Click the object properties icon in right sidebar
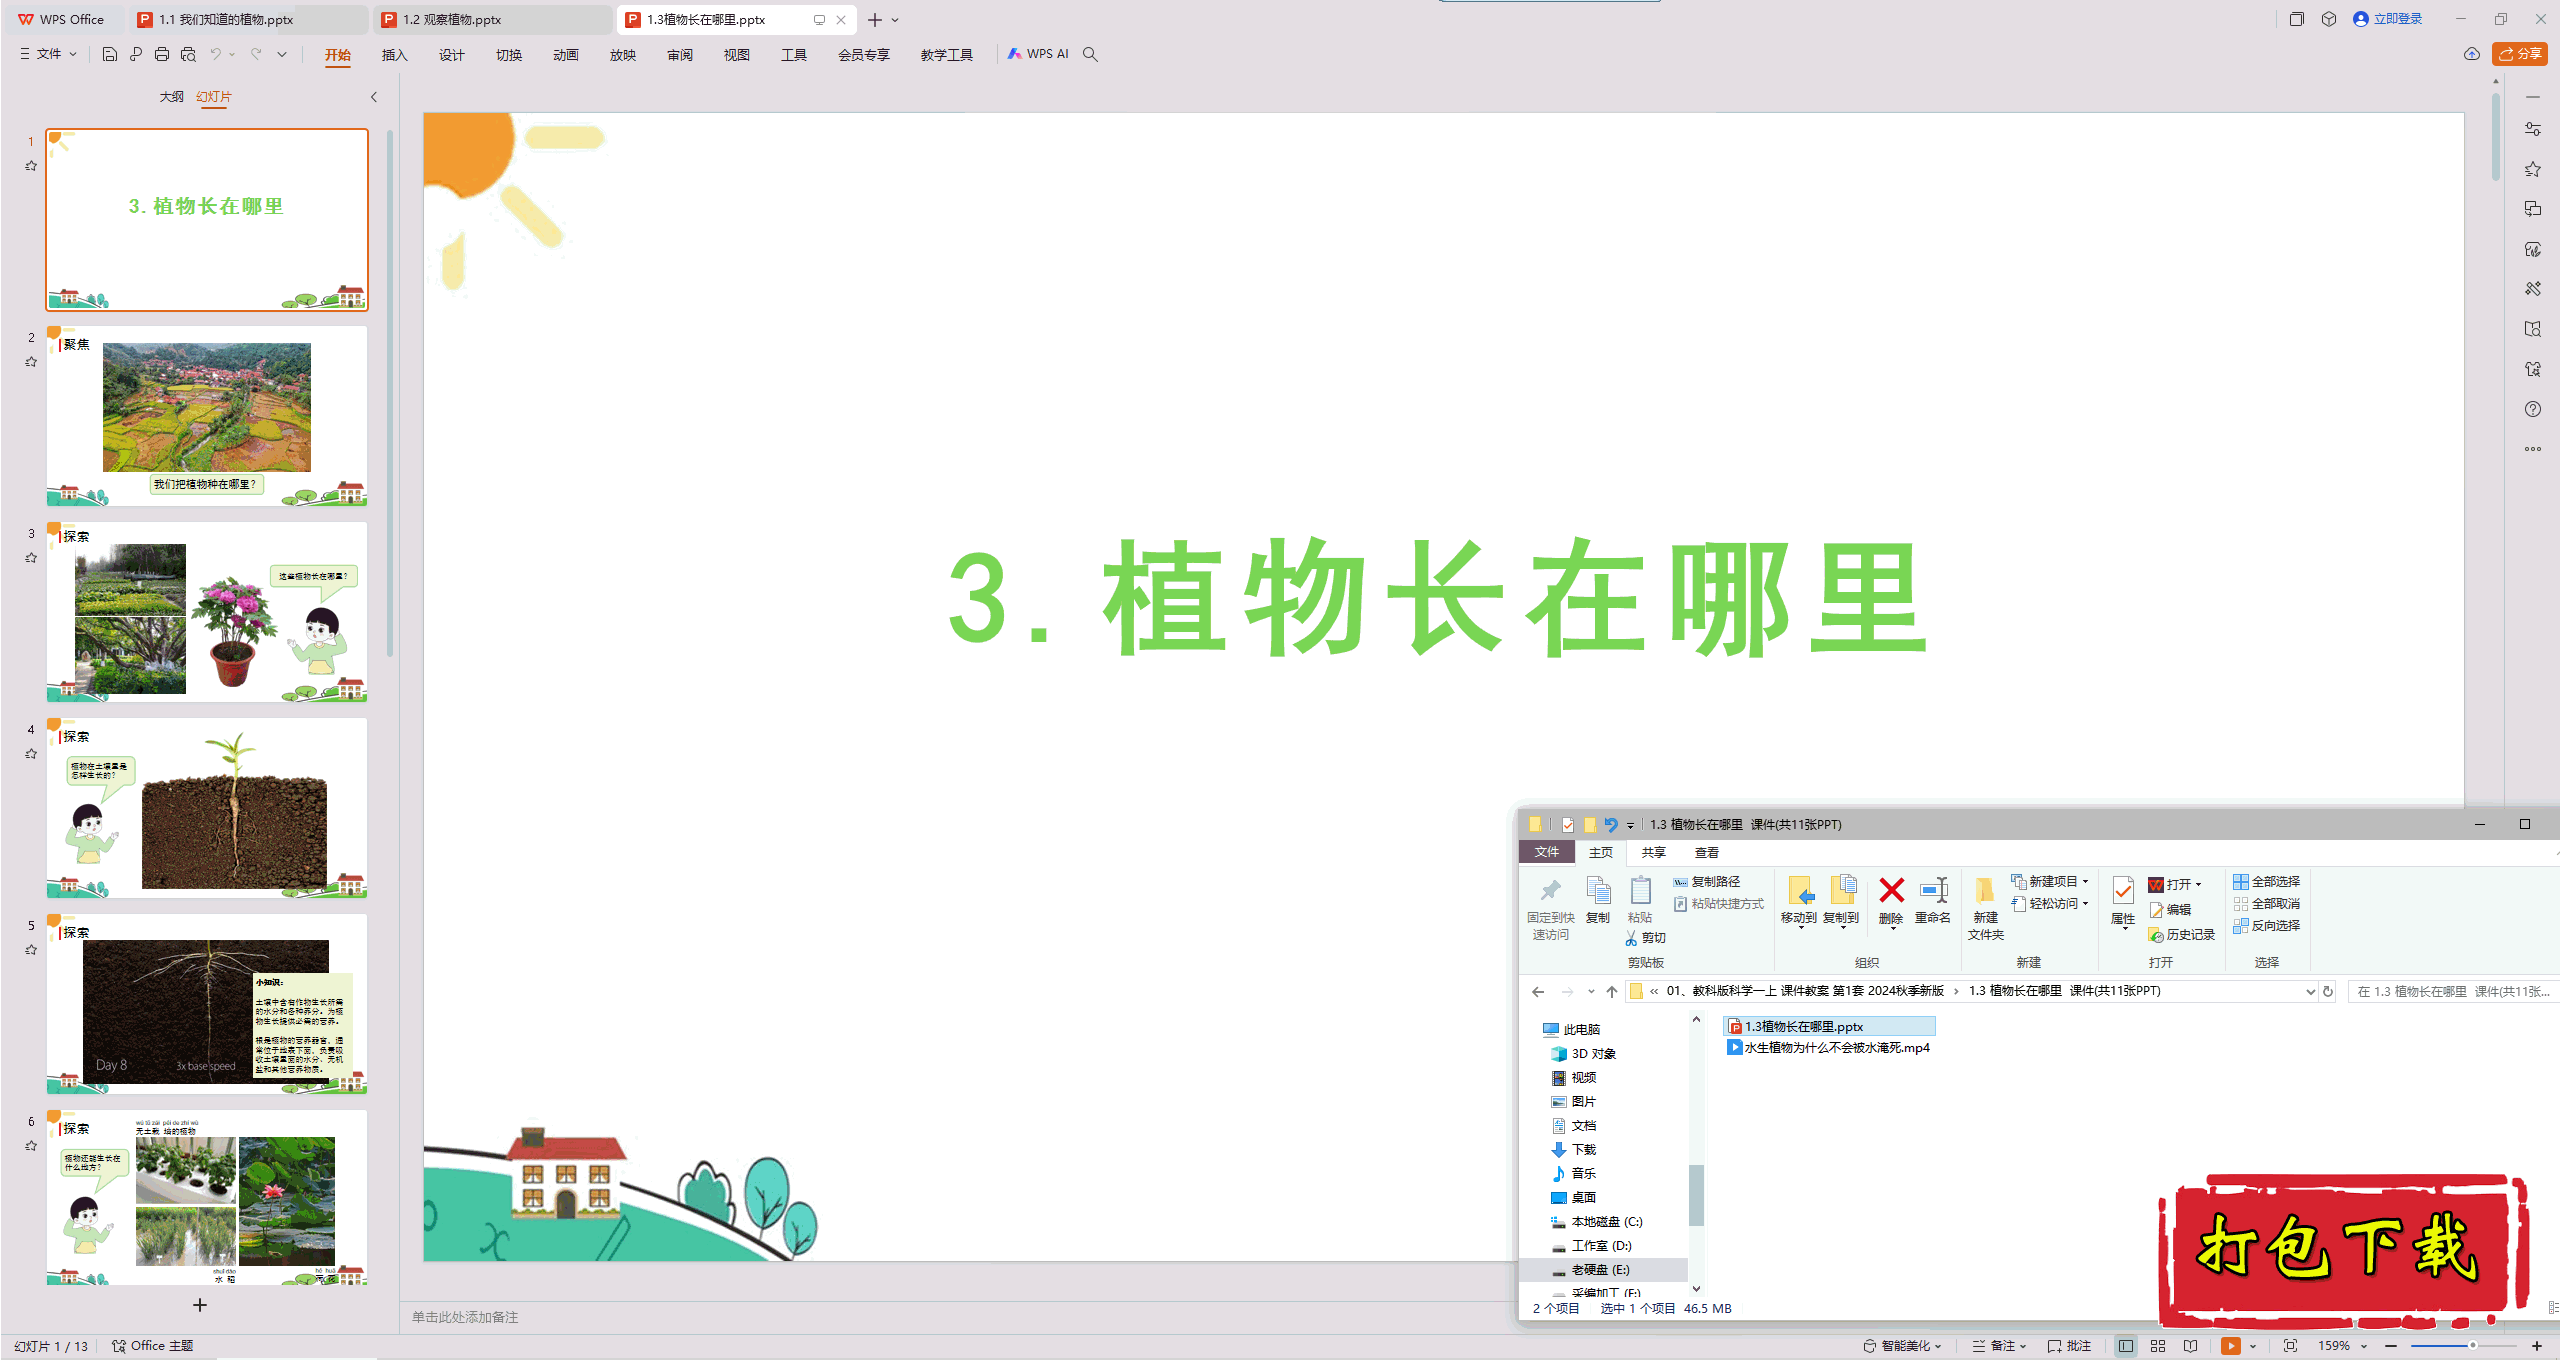The height and width of the screenshot is (1360, 2560). coord(2533,129)
